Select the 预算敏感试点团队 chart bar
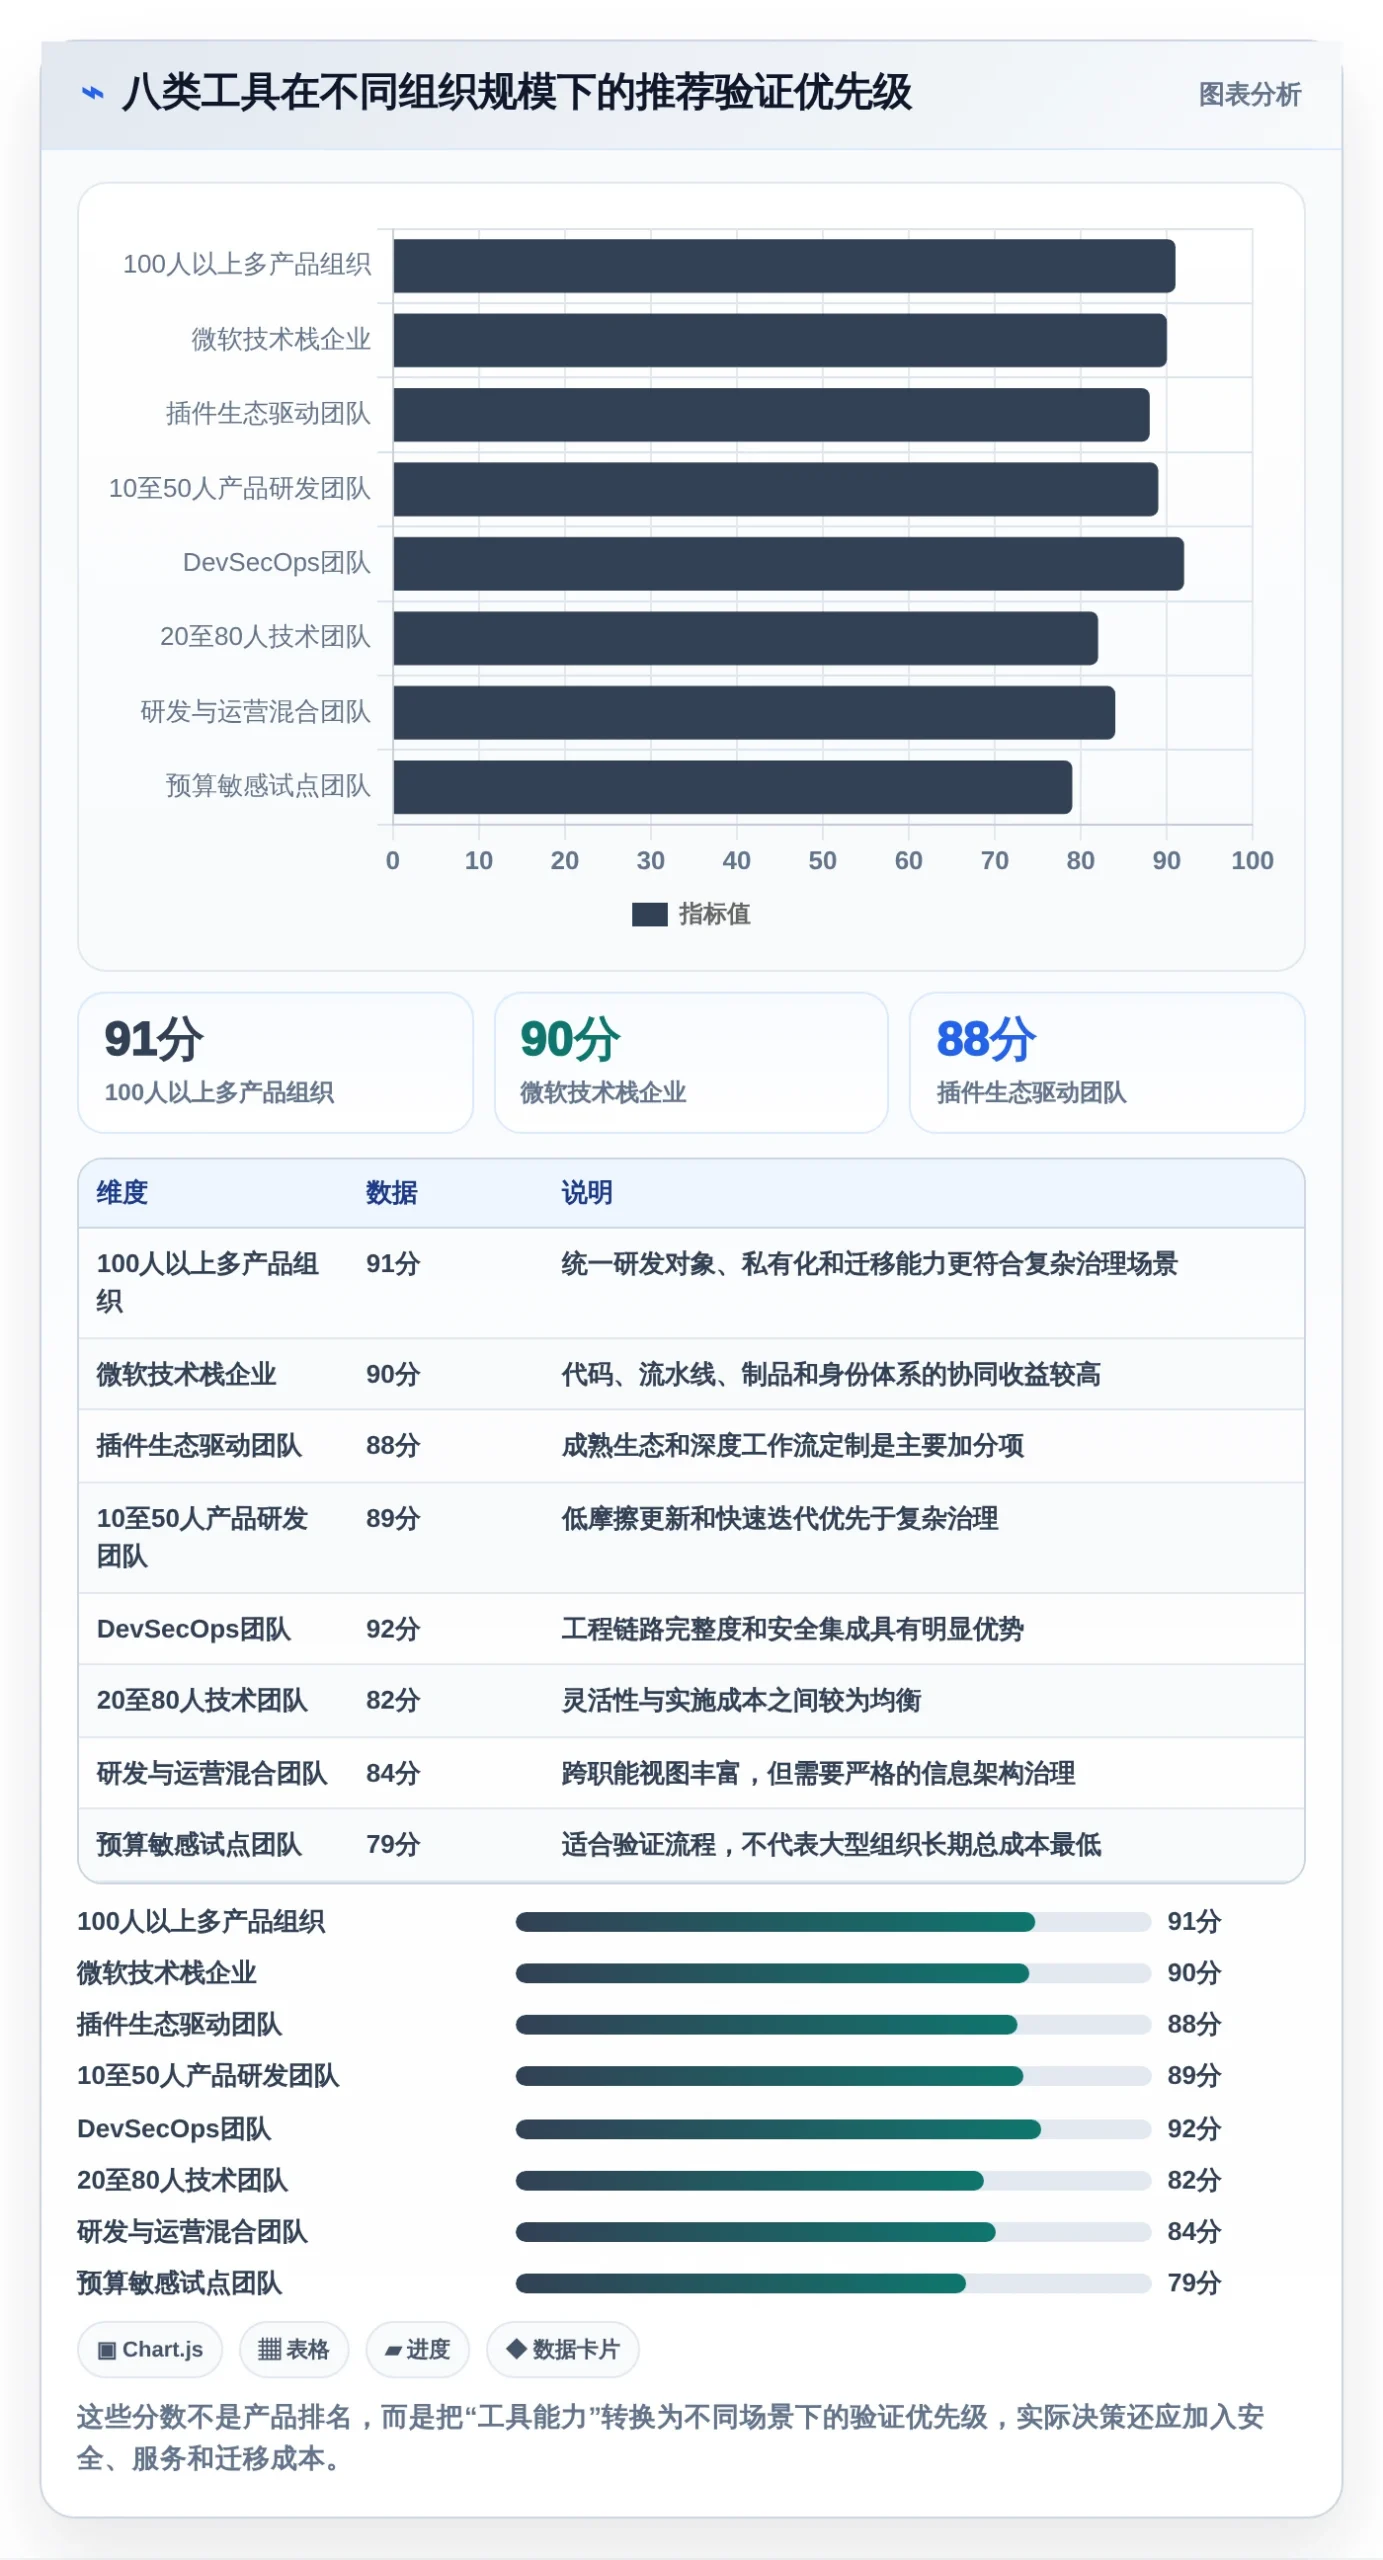The image size is (1383, 2560). (732, 787)
